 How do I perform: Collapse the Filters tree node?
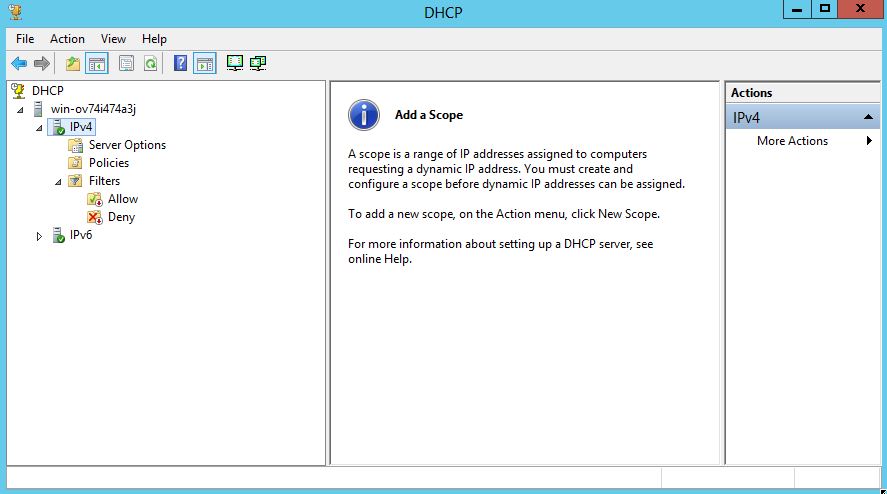(58, 182)
